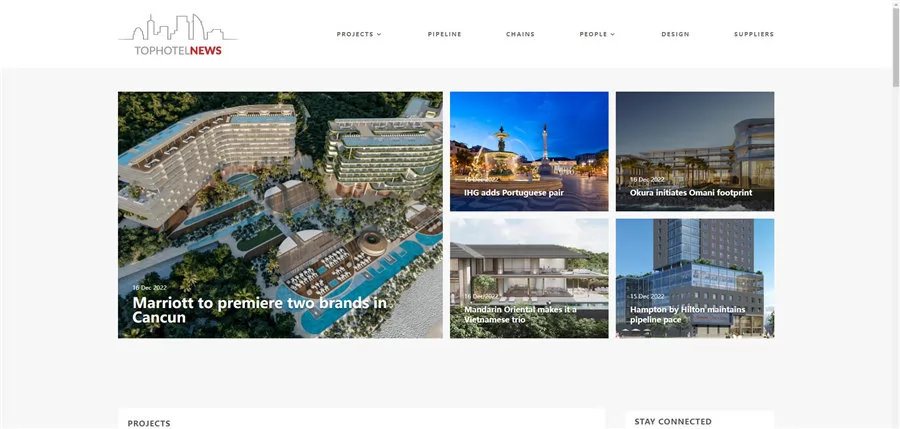This screenshot has width=900, height=429.
Task: Click the TopHotelNews skyline logo
Action: coord(178,35)
